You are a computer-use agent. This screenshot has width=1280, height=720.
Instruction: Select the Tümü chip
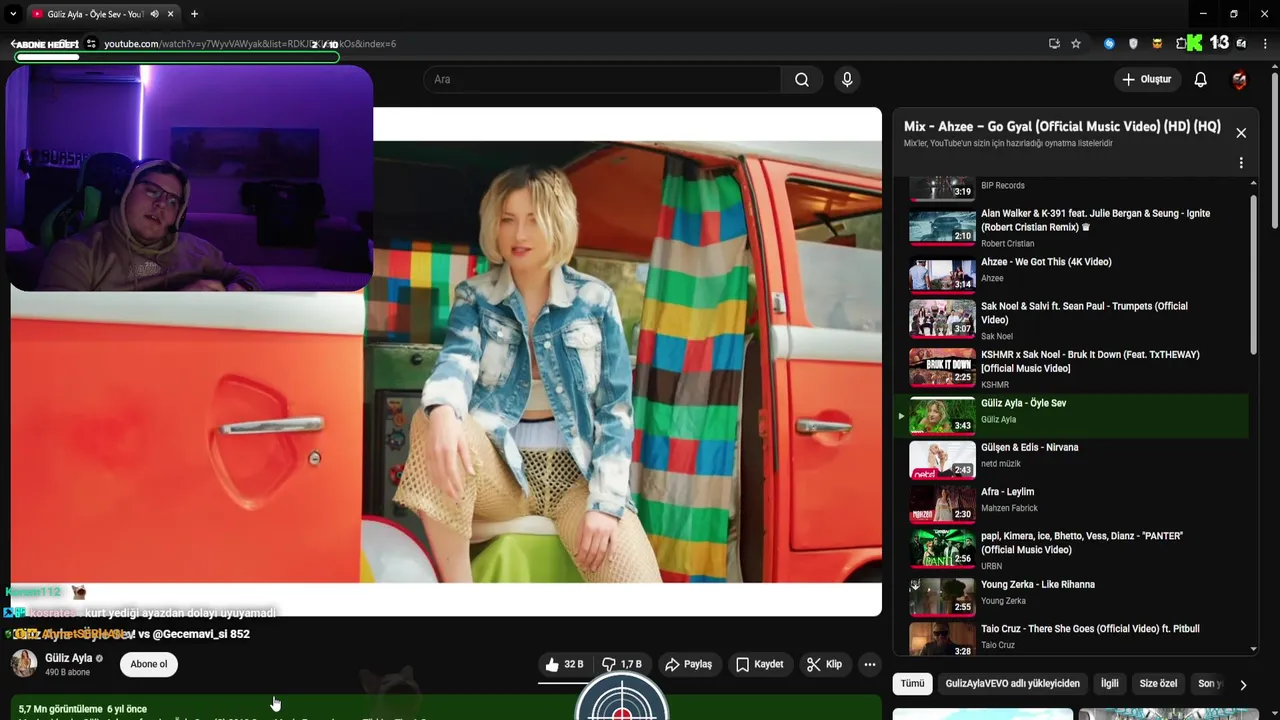point(912,684)
